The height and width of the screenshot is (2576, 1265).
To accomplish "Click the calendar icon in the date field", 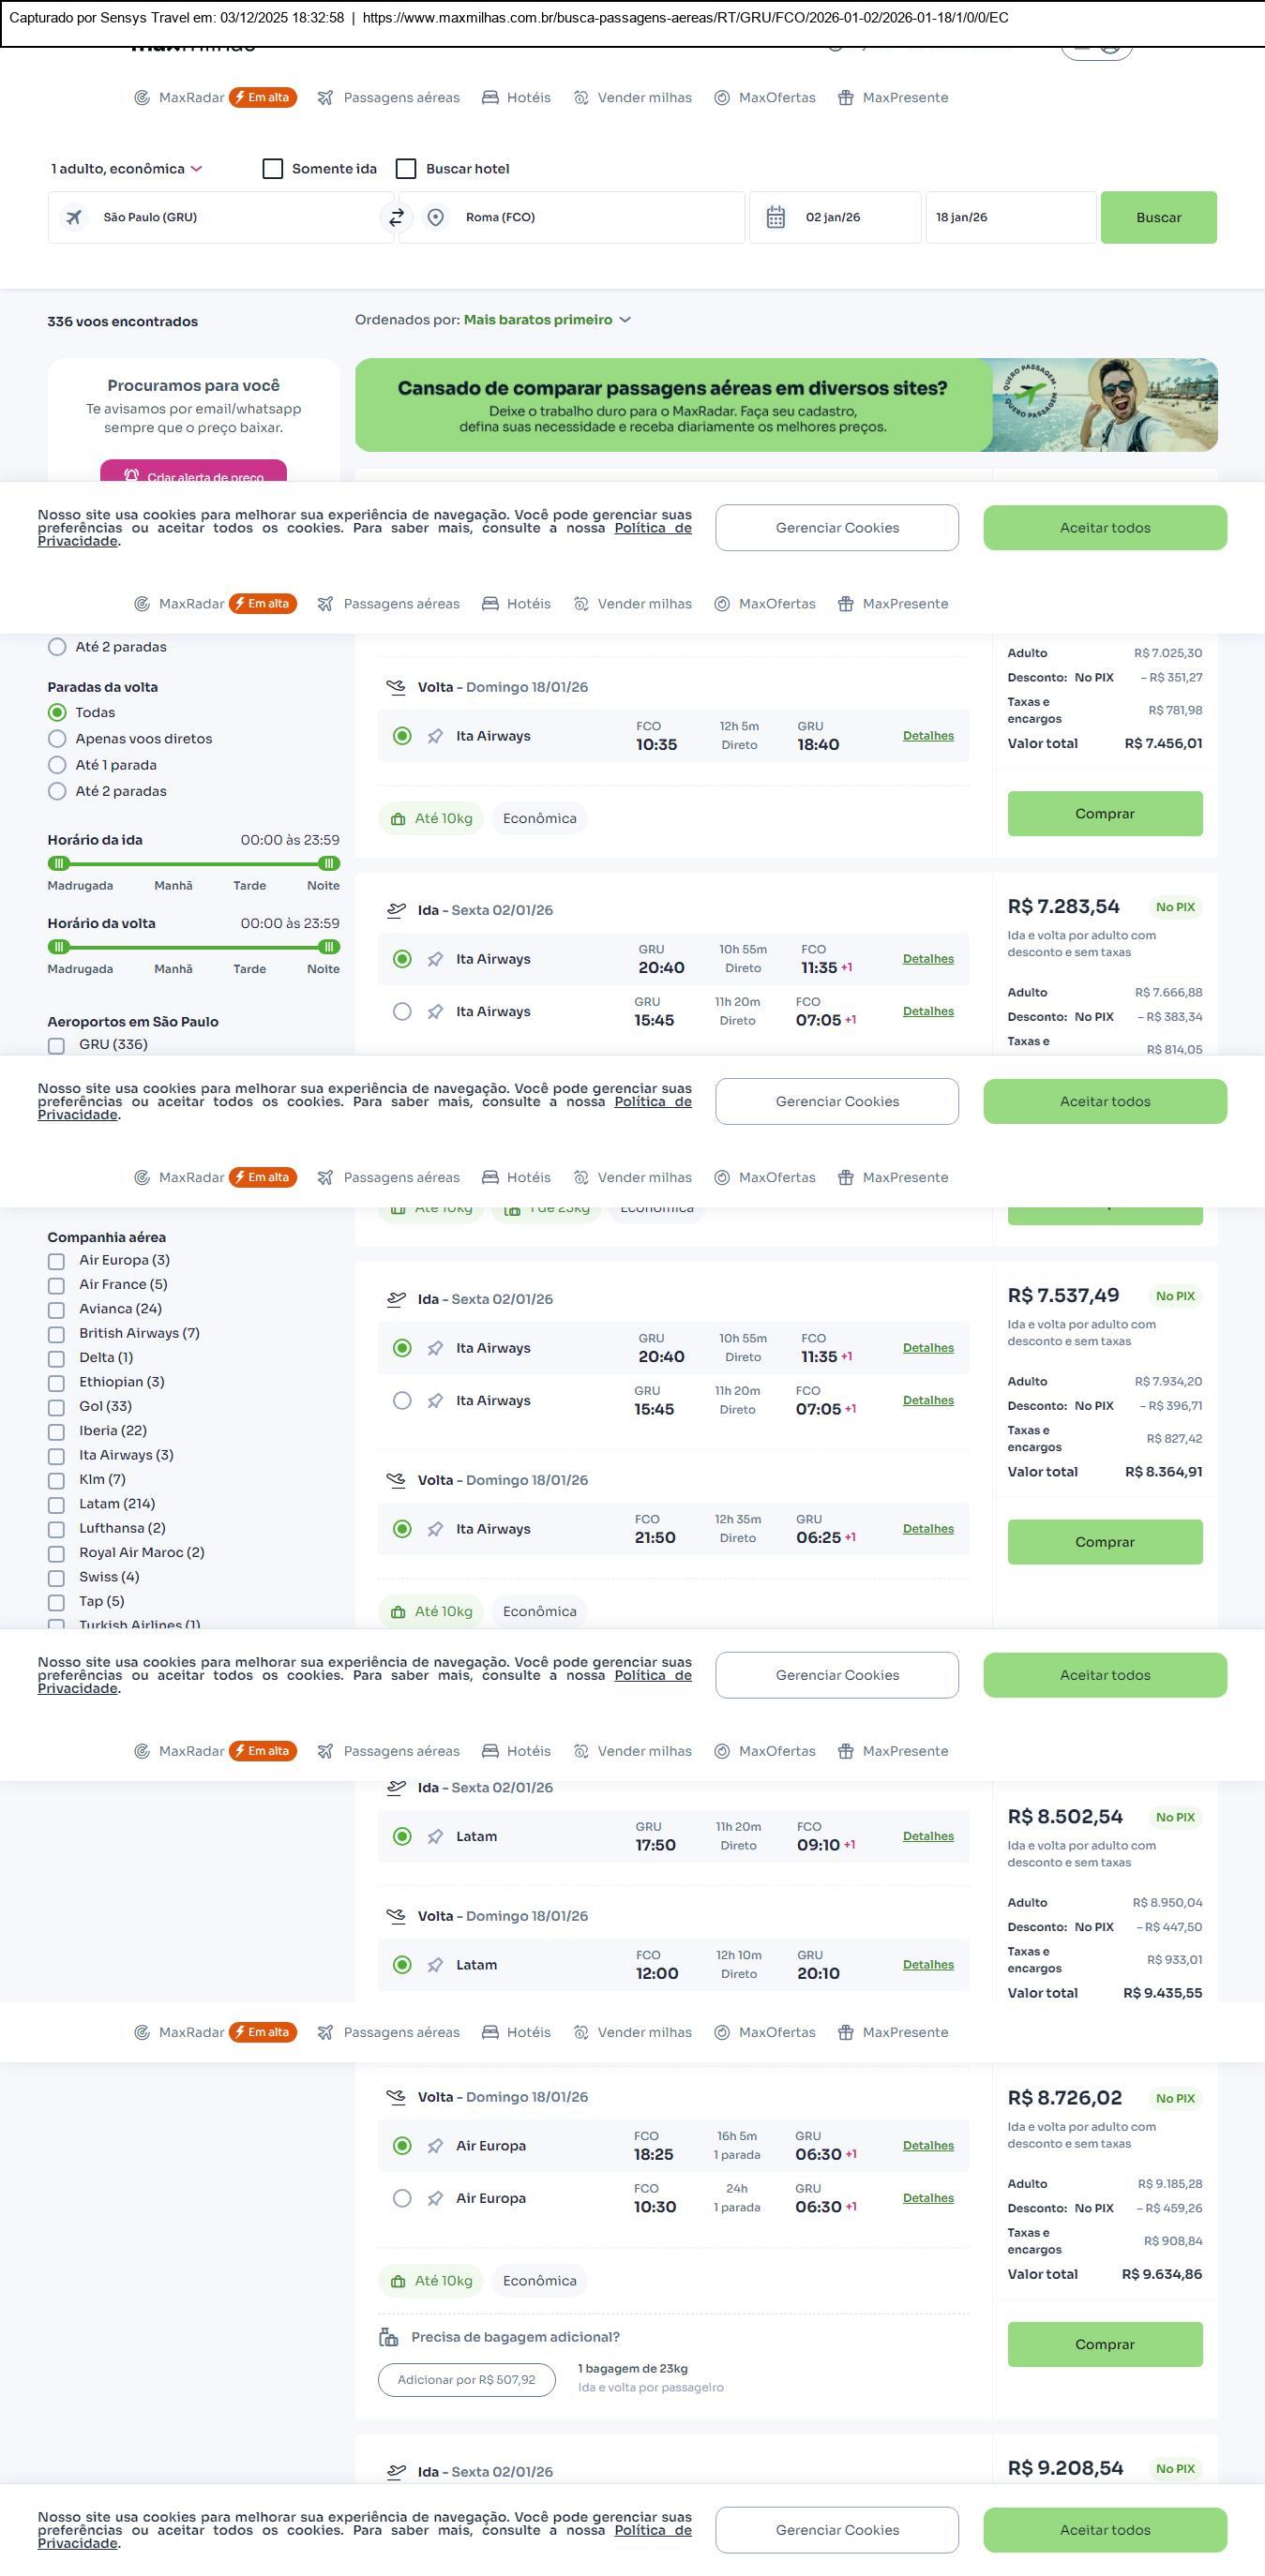I will tap(775, 217).
